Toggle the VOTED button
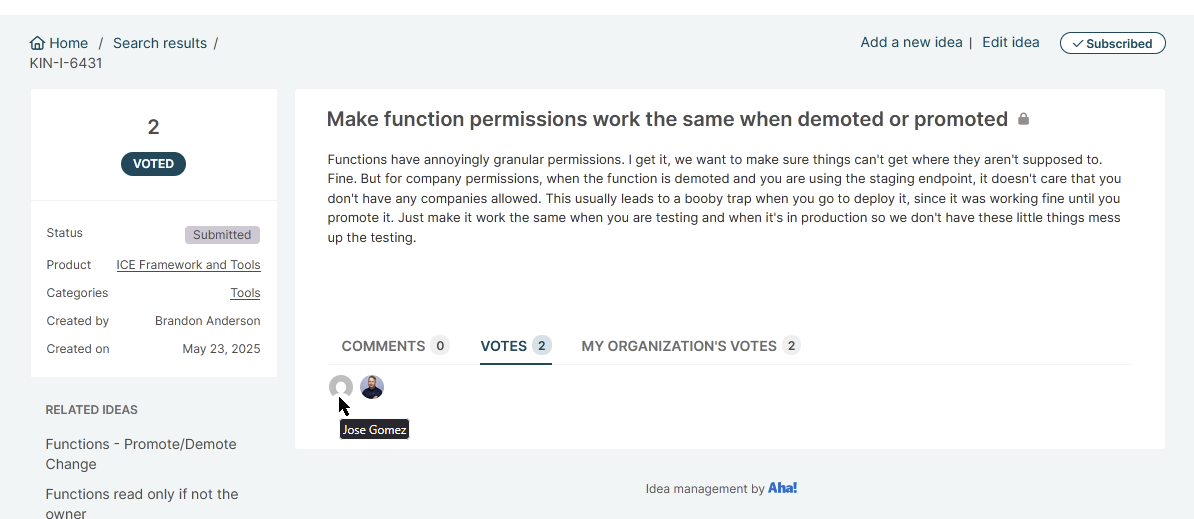Image resolution: width=1194 pixels, height=519 pixels. click(153, 164)
